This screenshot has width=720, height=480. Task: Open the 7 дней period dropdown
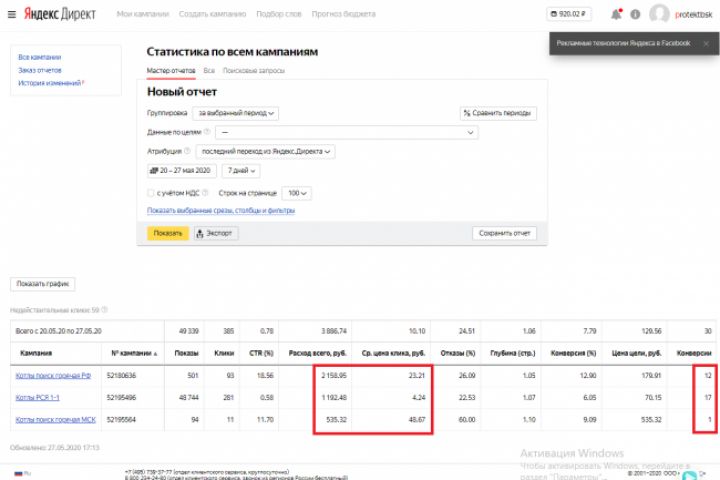pos(243,170)
